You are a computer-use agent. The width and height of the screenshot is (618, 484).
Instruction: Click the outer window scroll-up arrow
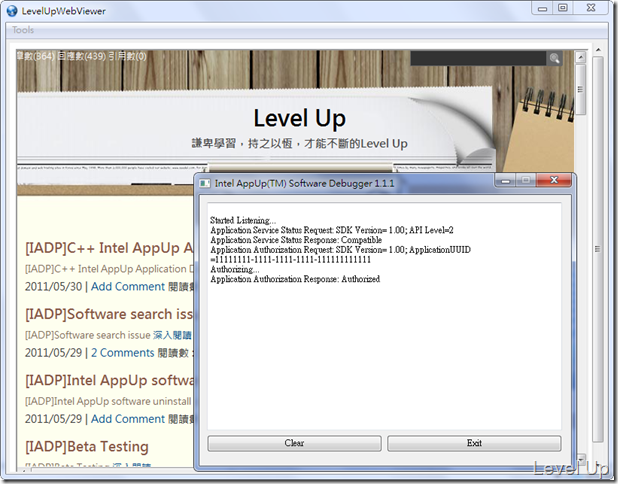pos(598,50)
